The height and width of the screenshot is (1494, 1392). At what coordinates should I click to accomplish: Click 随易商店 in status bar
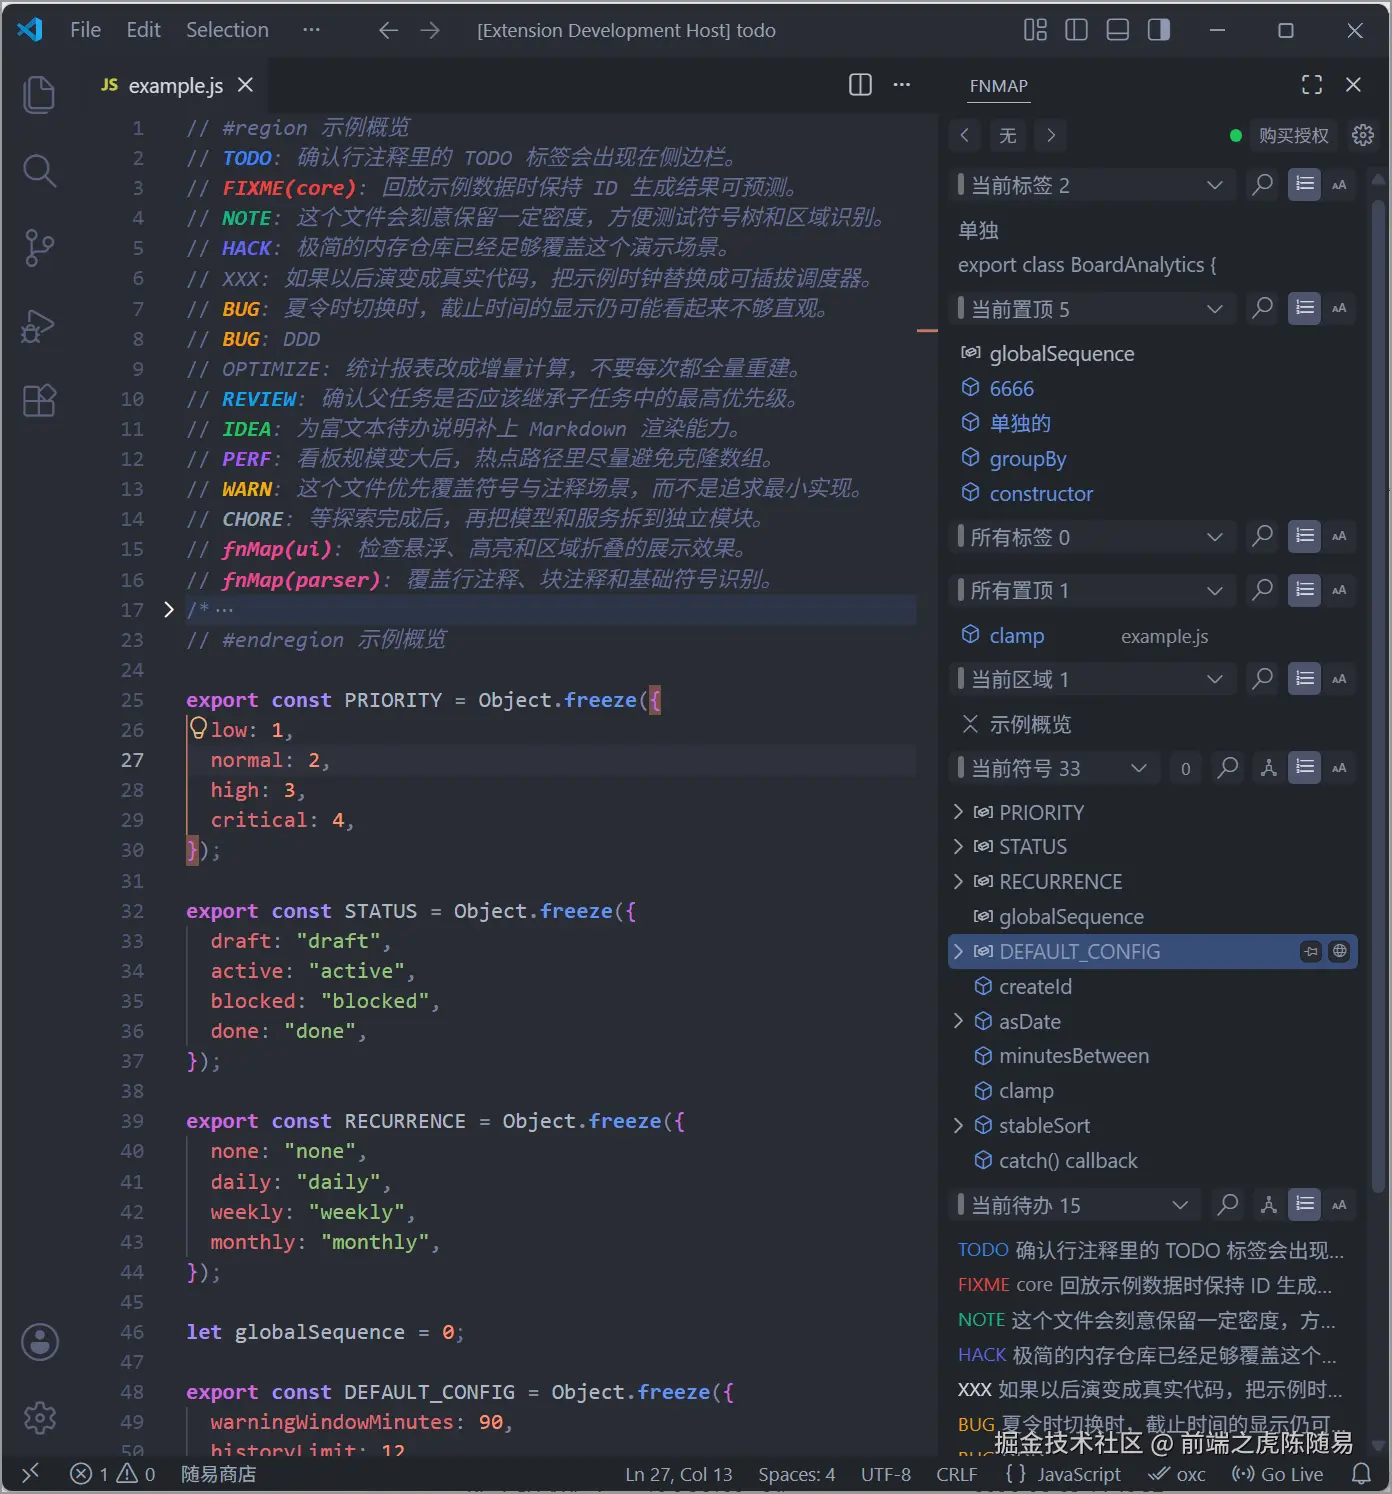click(219, 1474)
